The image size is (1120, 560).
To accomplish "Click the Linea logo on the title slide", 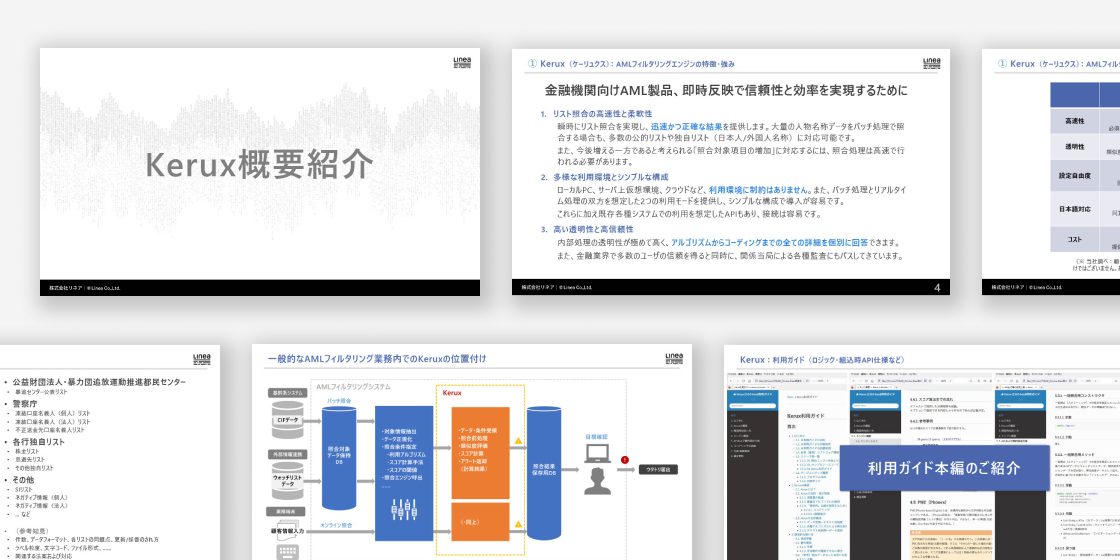I will [463, 63].
